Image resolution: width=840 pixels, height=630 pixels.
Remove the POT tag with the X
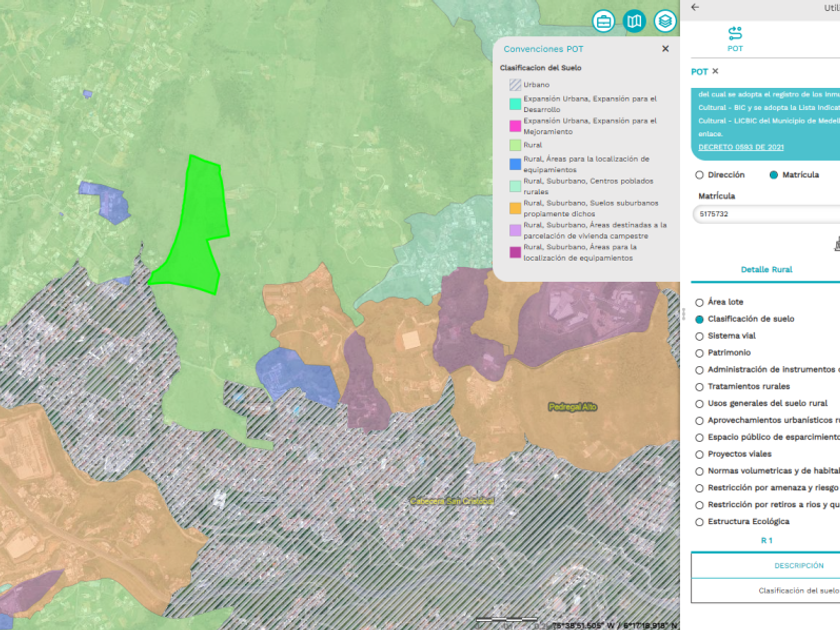pyautogui.click(x=715, y=71)
